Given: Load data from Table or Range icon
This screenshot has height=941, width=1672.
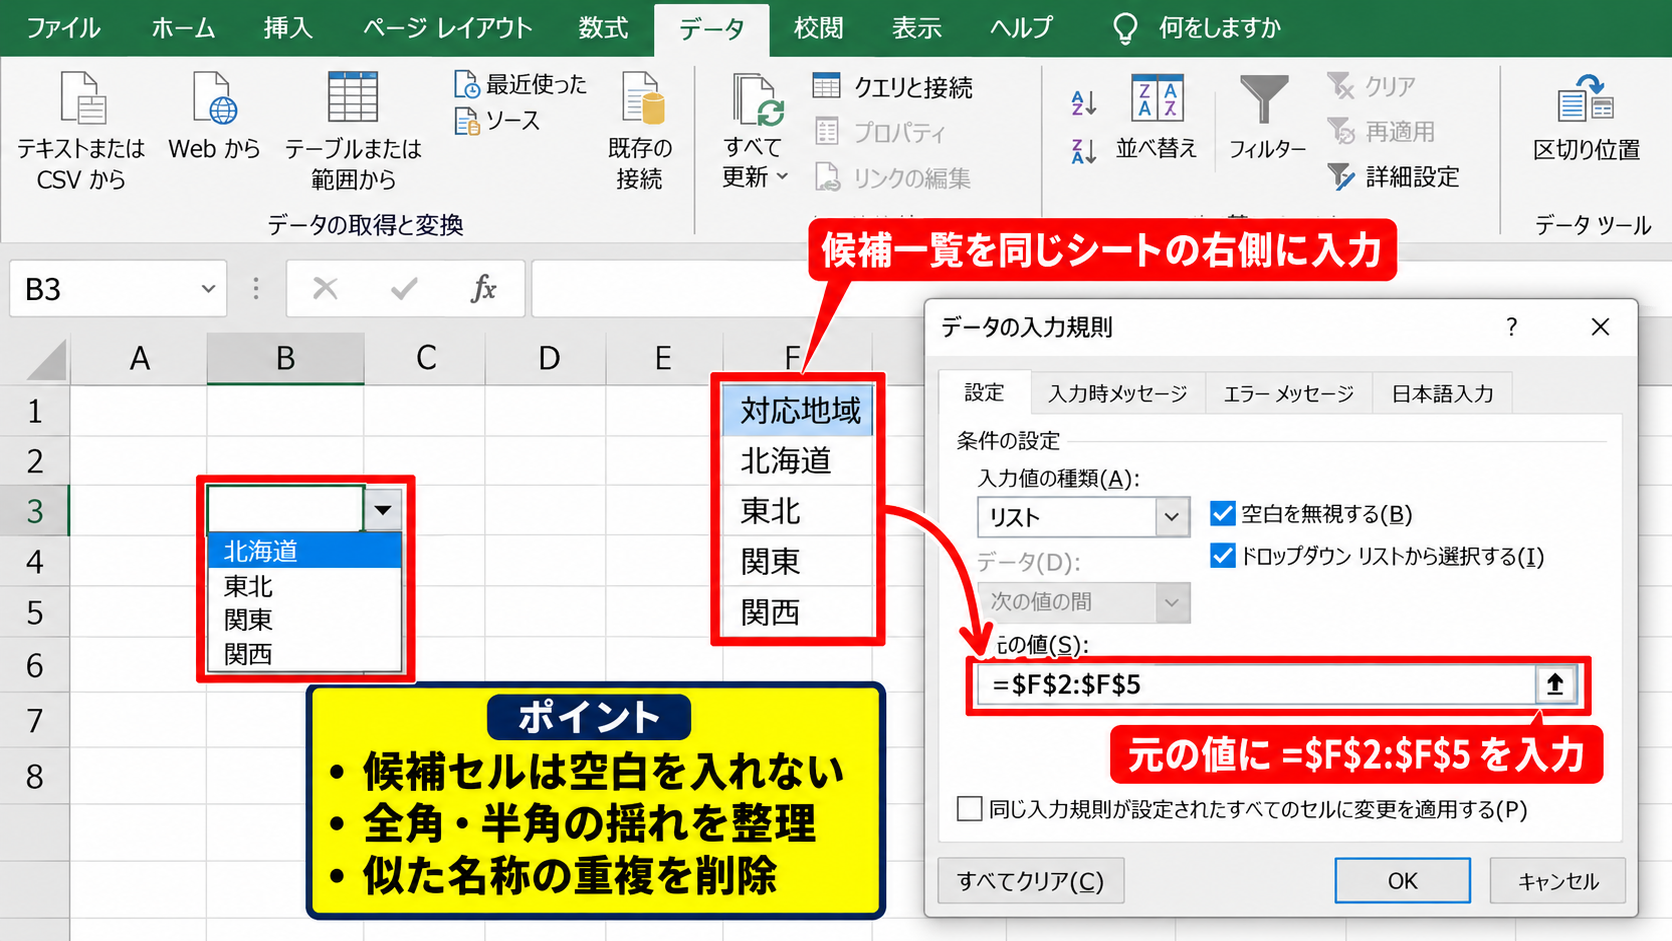Looking at the screenshot, I should pos(353,97).
